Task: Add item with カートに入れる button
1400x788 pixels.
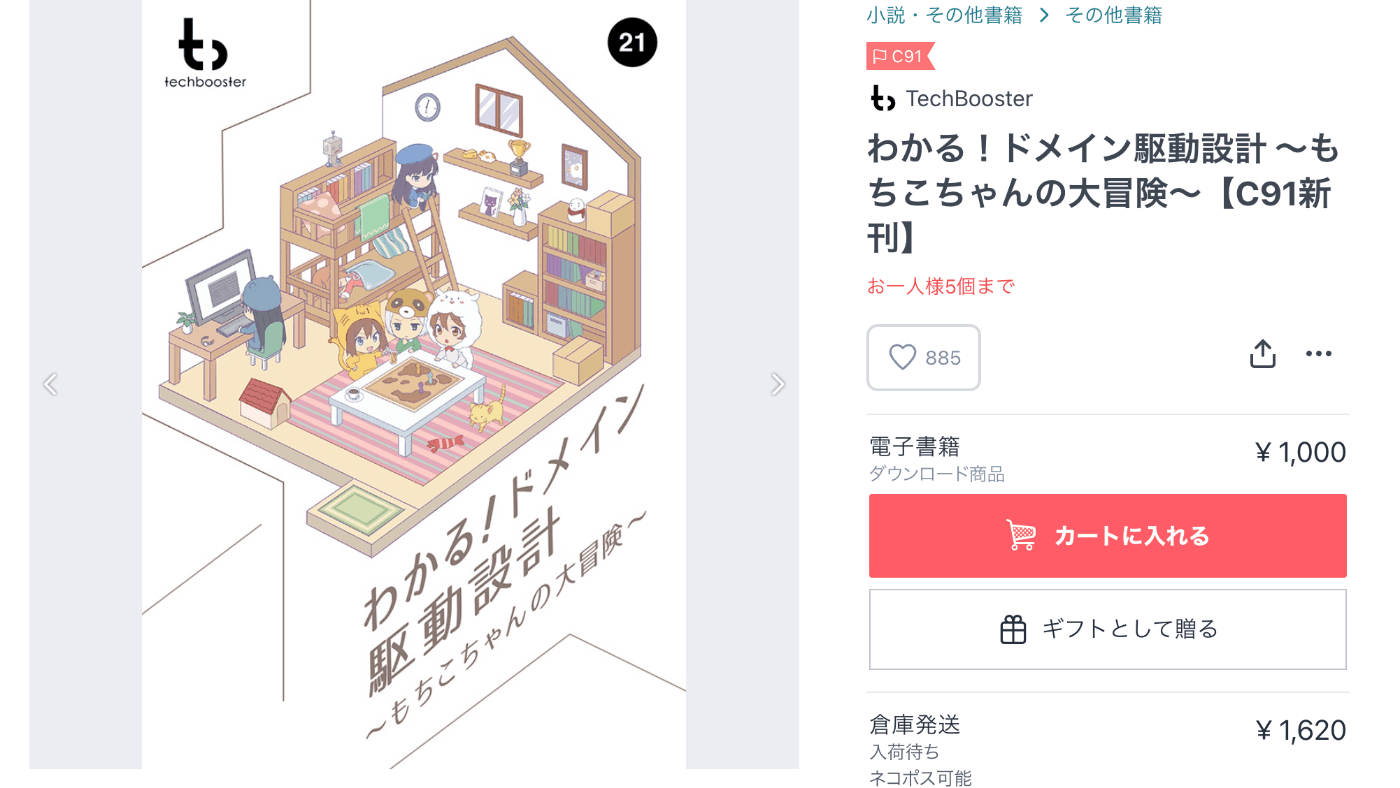Action: pos(1108,536)
